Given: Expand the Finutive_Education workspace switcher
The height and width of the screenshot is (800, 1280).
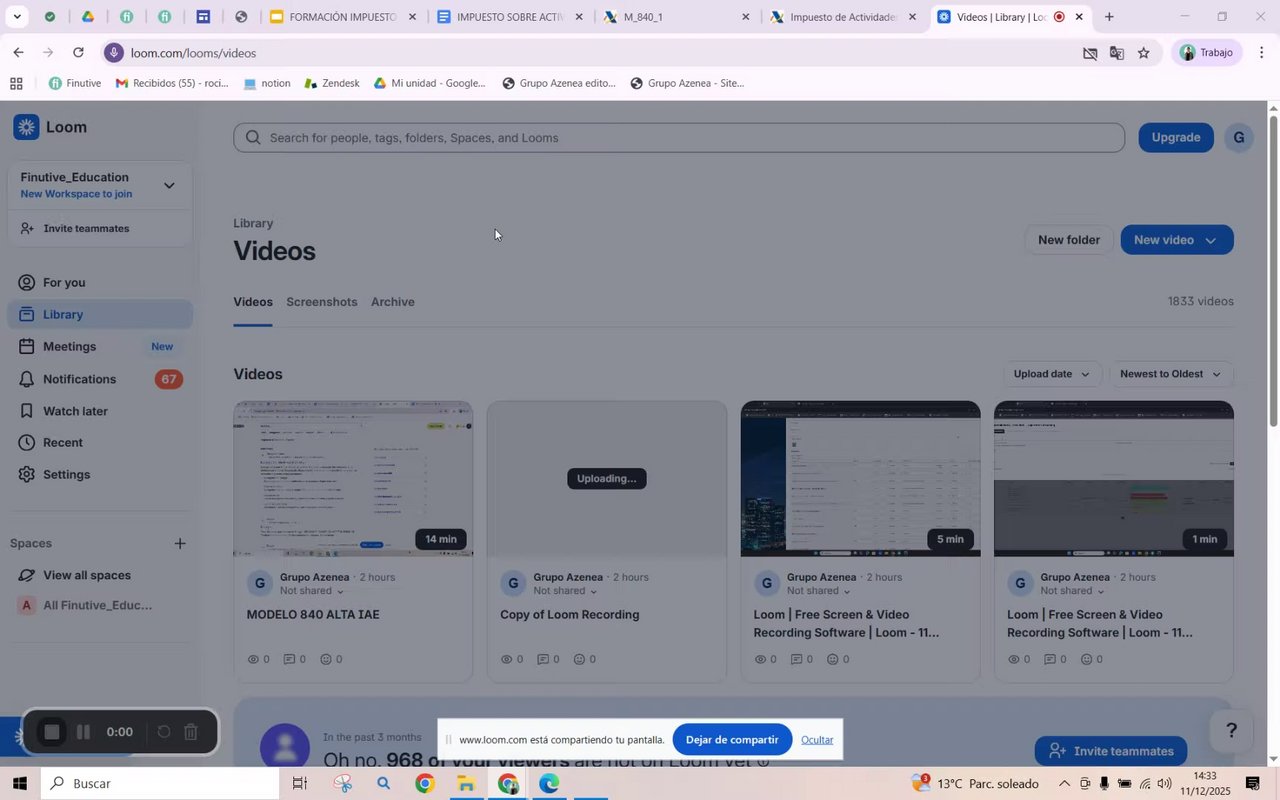Looking at the screenshot, I should [169, 185].
